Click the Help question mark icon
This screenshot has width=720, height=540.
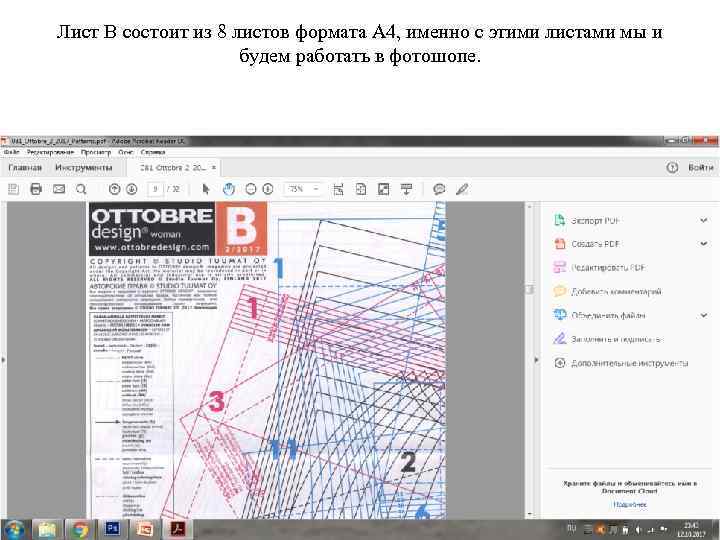(672, 168)
